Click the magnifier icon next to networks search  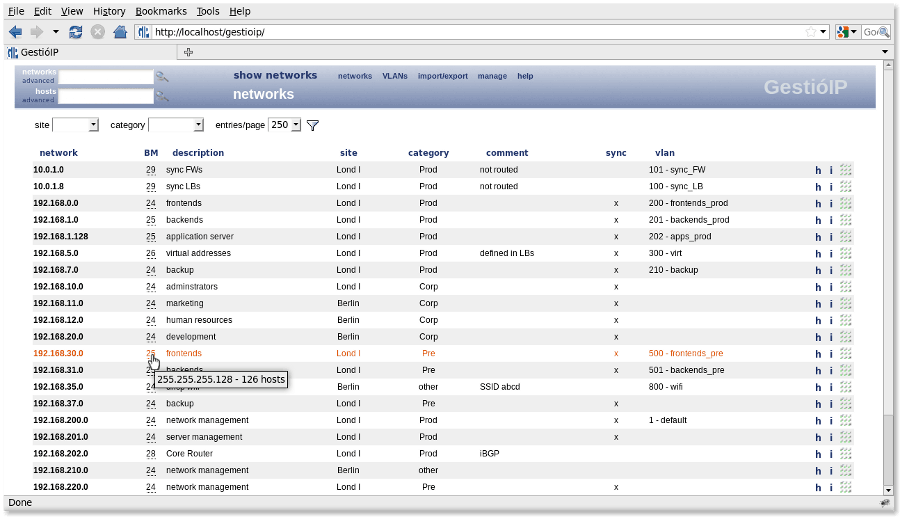pyautogui.click(x=162, y=77)
